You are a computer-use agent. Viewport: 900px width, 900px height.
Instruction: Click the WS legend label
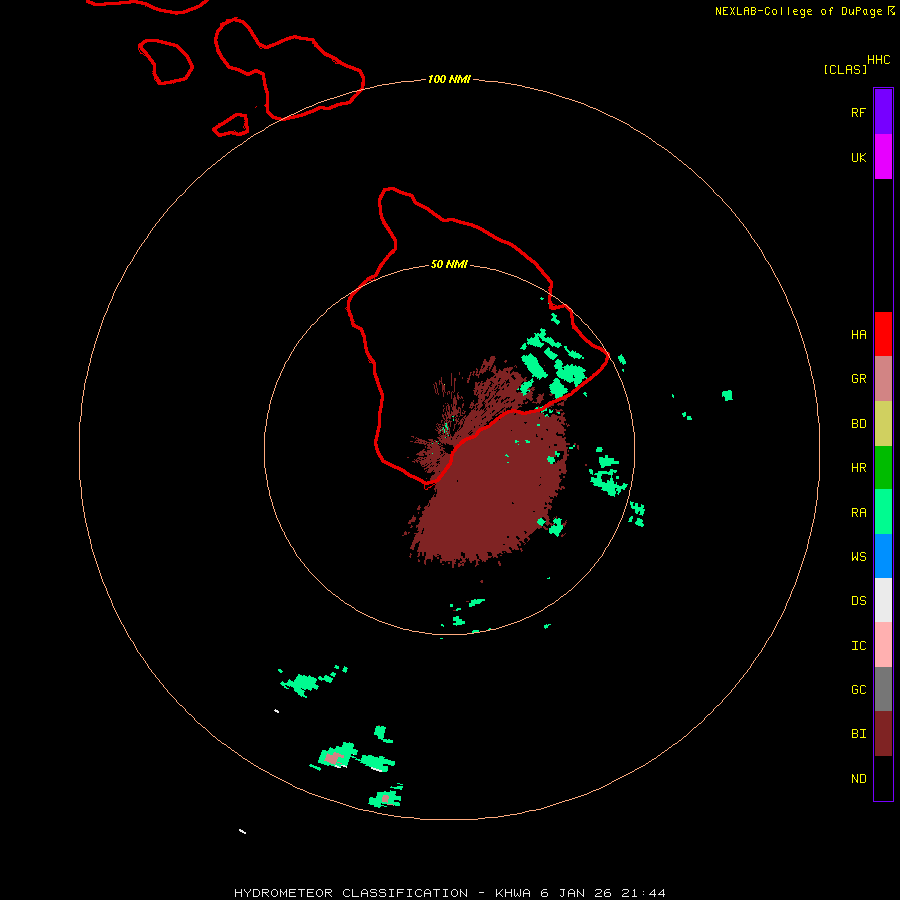pyautogui.click(x=858, y=556)
